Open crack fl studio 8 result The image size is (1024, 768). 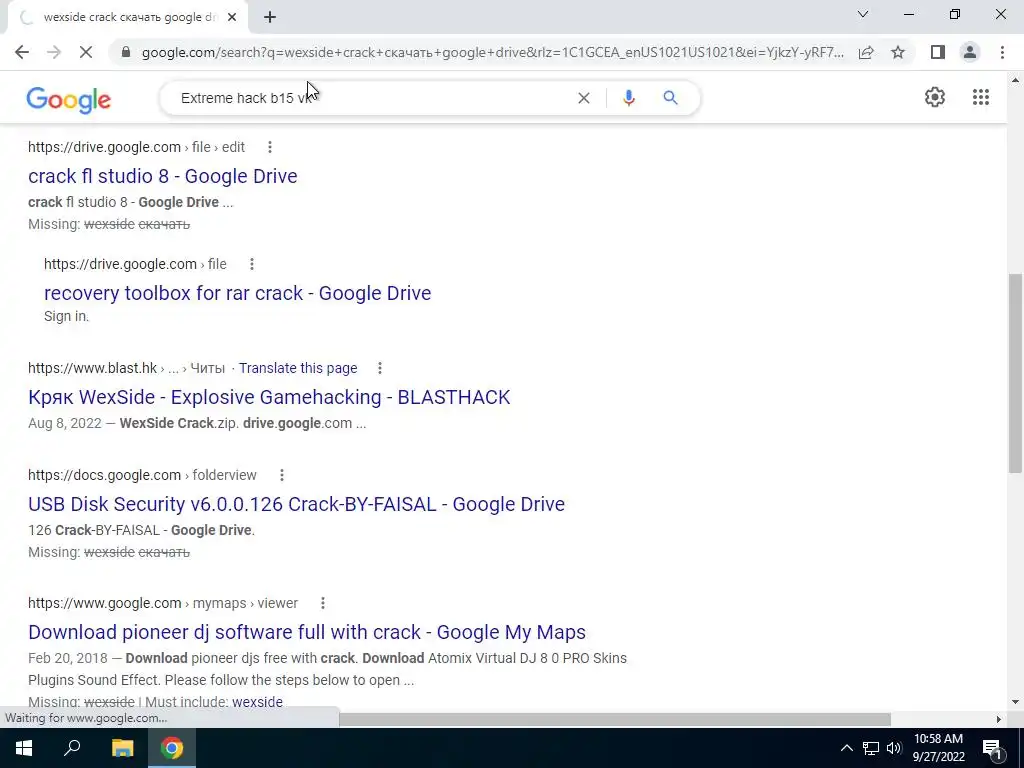coord(163,176)
